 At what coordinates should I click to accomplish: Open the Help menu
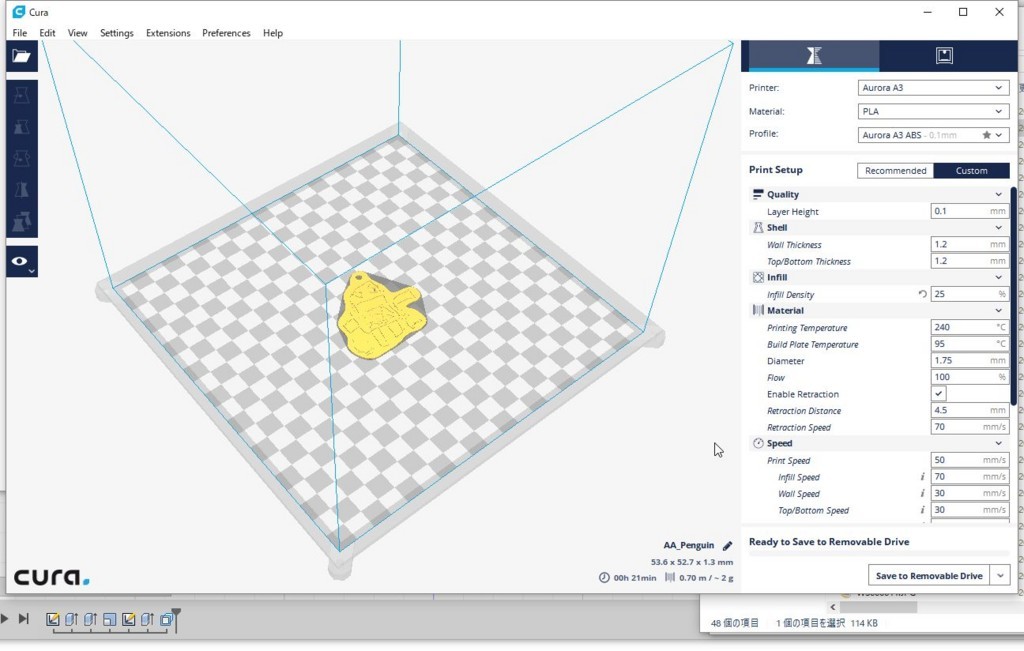point(272,33)
